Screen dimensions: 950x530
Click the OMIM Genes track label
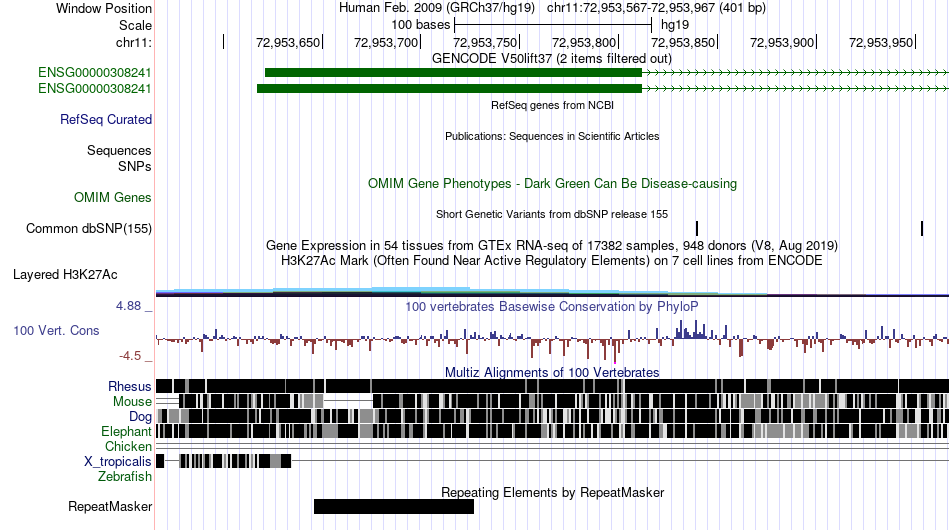113,197
